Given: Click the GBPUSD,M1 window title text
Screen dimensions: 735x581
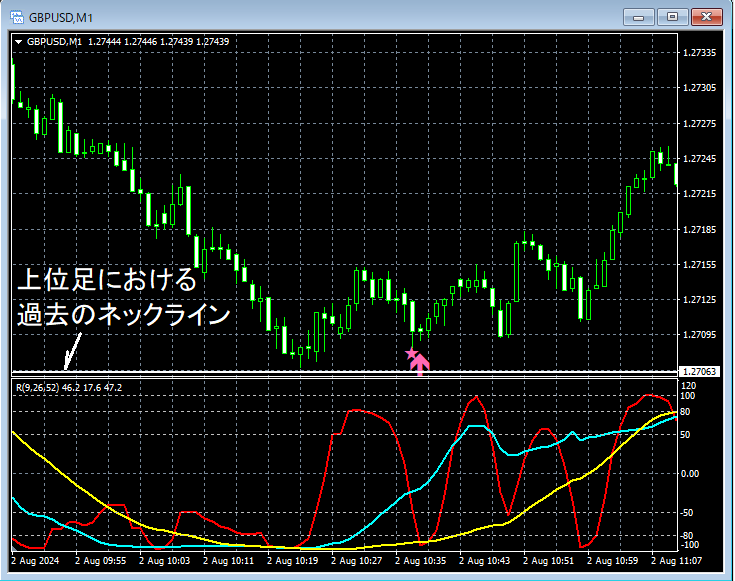Looking at the screenshot, I should tap(61, 18).
